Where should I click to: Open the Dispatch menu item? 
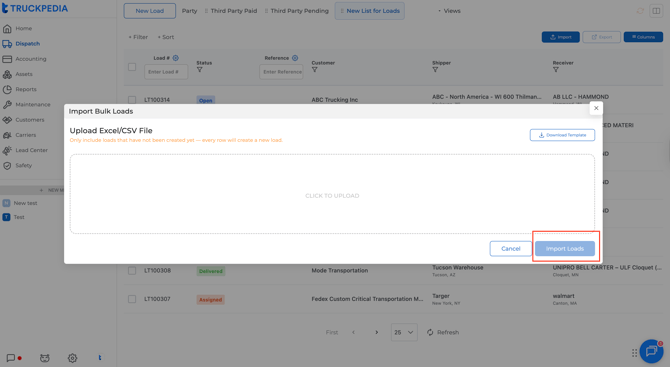pyautogui.click(x=27, y=44)
